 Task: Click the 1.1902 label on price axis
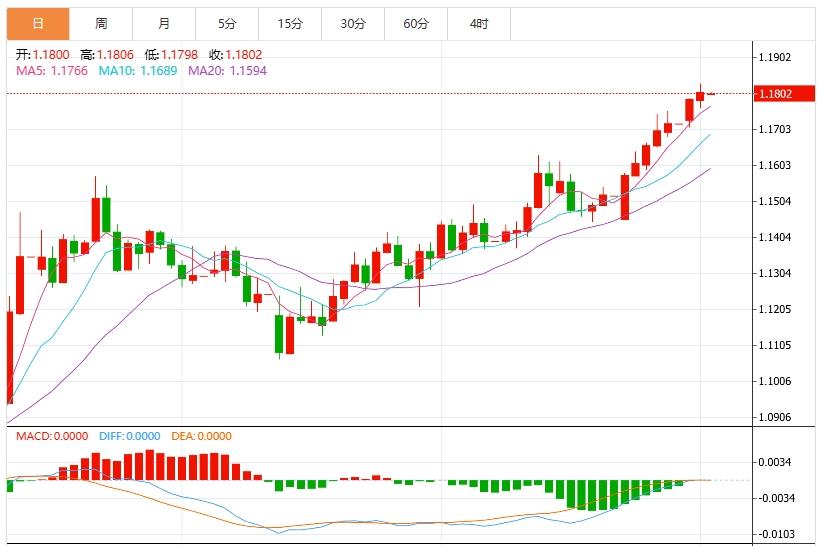click(x=776, y=57)
